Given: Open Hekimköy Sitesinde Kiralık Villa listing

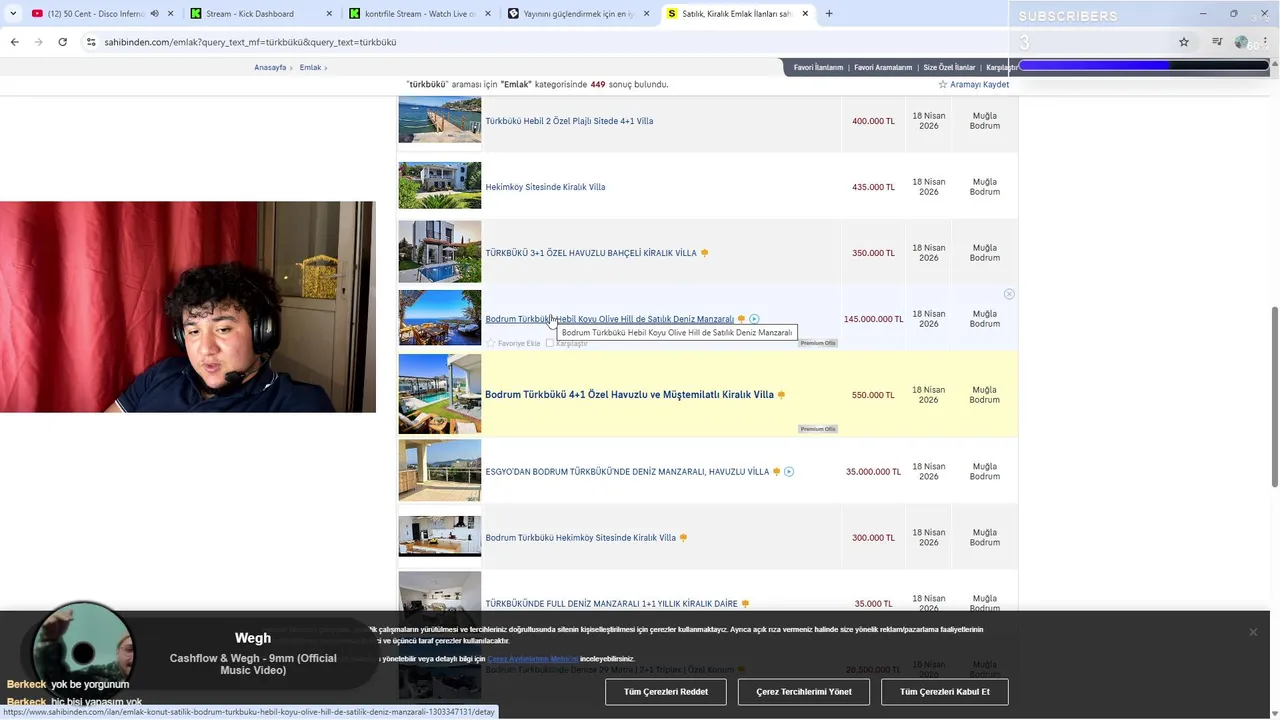Looking at the screenshot, I should pyautogui.click(x=545, y=187).
